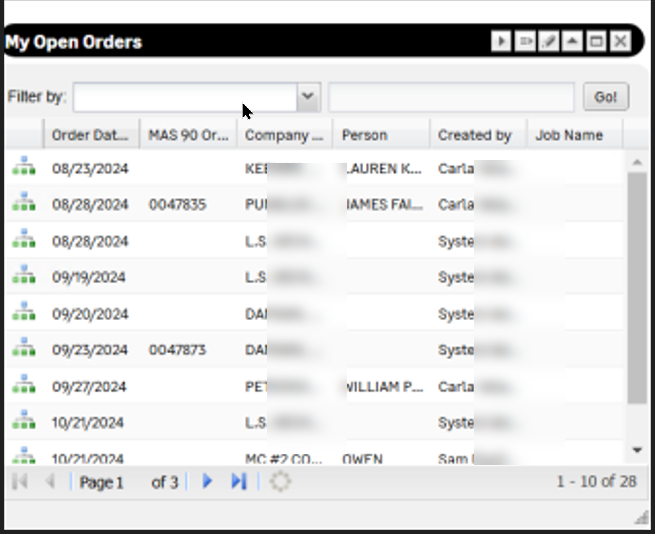Click the Go! button
Screen dimensions: 655x534
[606, 97]
